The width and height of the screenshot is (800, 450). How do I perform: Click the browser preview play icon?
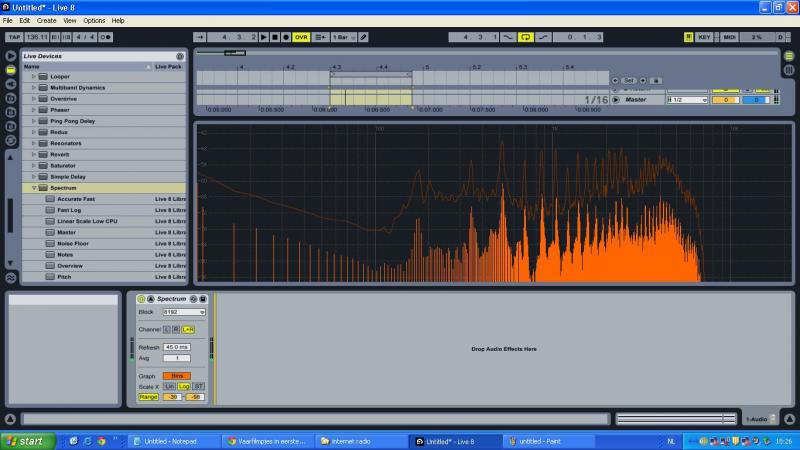click(x=10, y=56)
